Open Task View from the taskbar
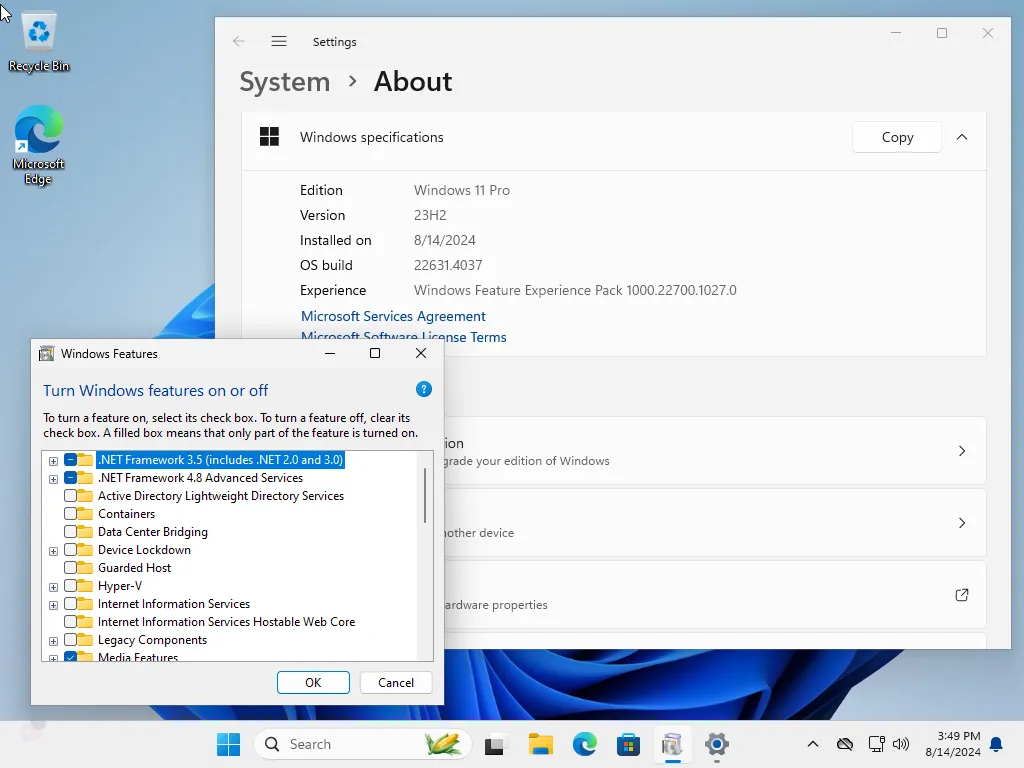 coord(494,744)
